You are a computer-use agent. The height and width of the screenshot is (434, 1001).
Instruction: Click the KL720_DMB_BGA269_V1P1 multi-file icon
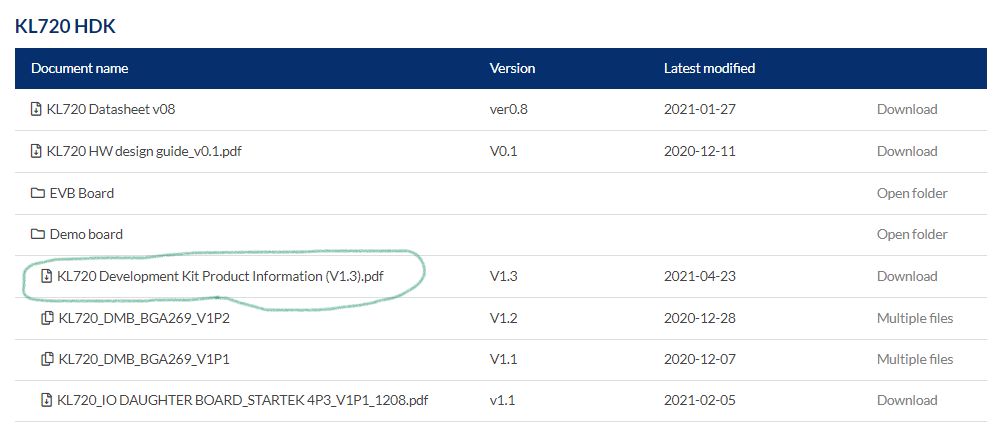pos(47,359)
